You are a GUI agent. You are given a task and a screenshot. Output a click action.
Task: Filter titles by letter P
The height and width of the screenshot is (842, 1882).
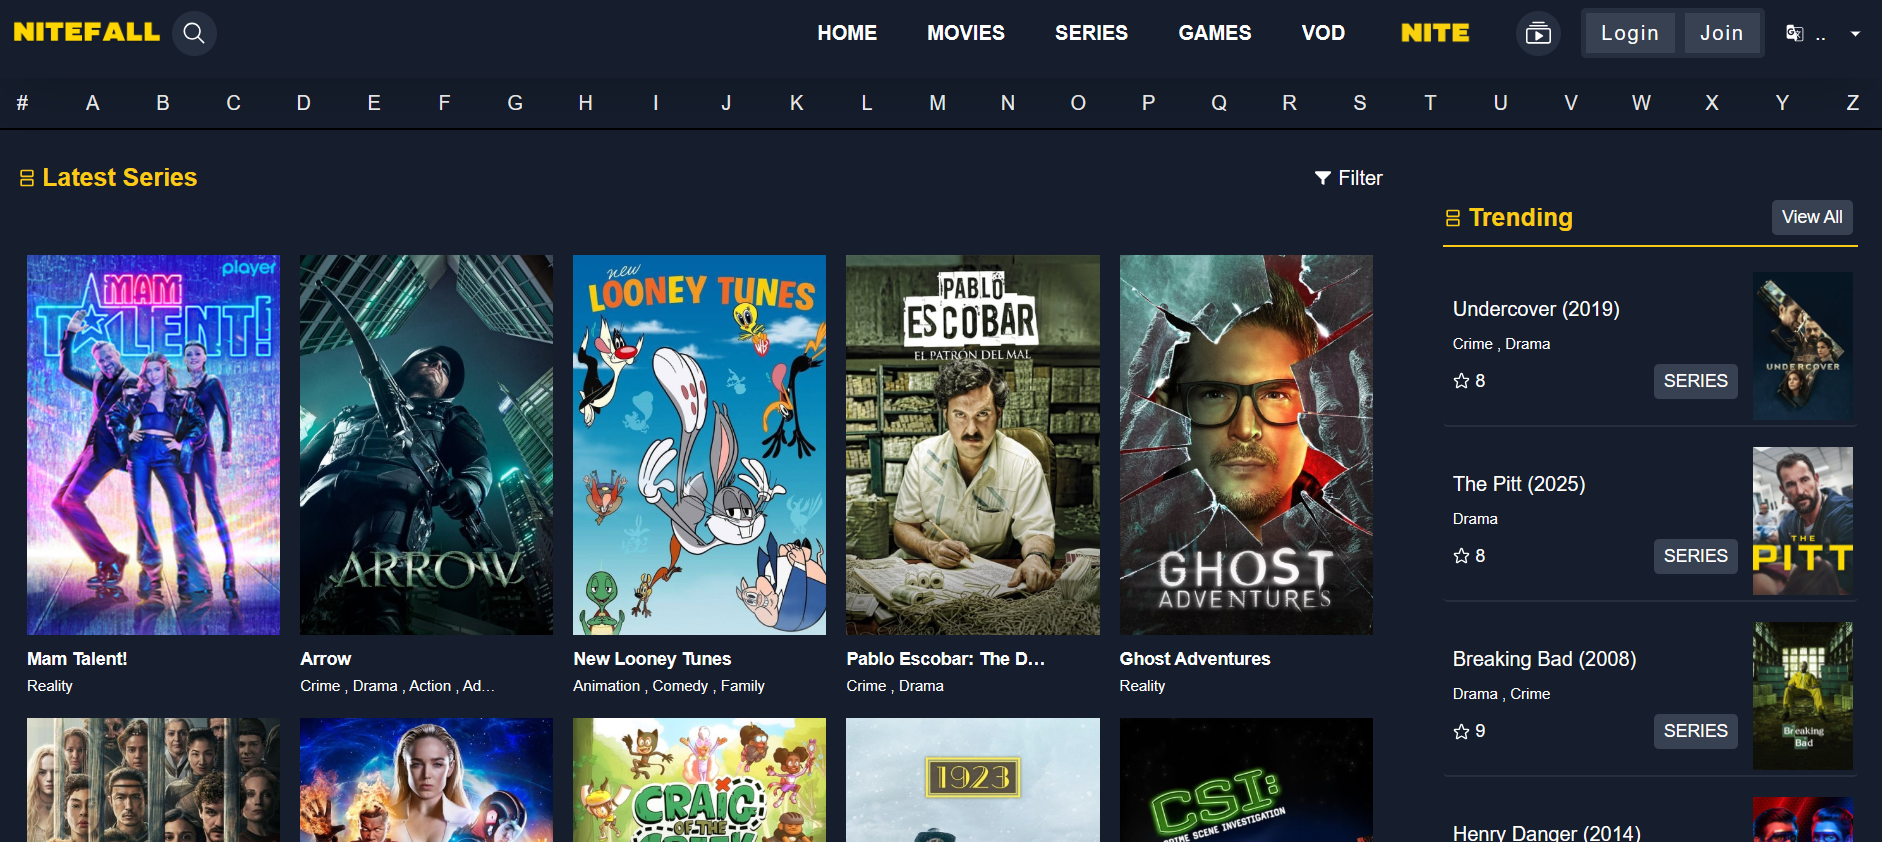pyautogui.click(x=1148, y=103)
